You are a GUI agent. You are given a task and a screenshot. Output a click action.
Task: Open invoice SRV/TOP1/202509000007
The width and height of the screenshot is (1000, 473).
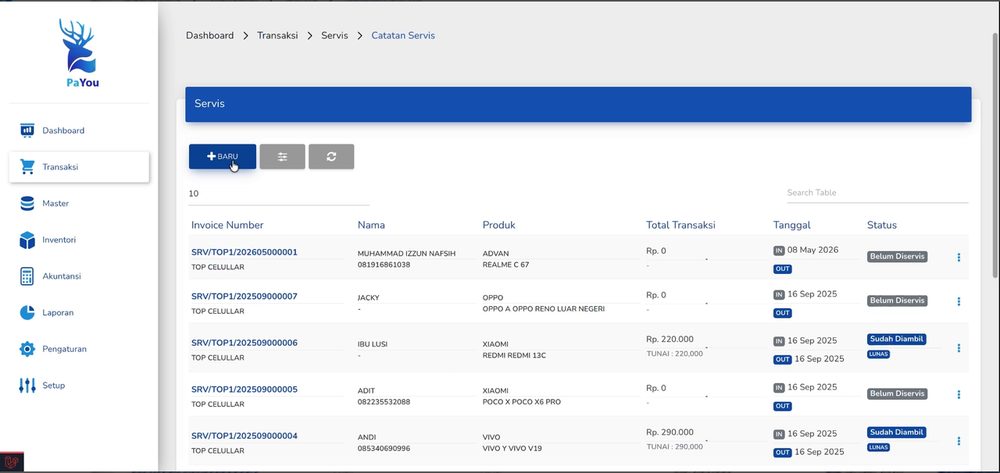(x=244, y=296)
